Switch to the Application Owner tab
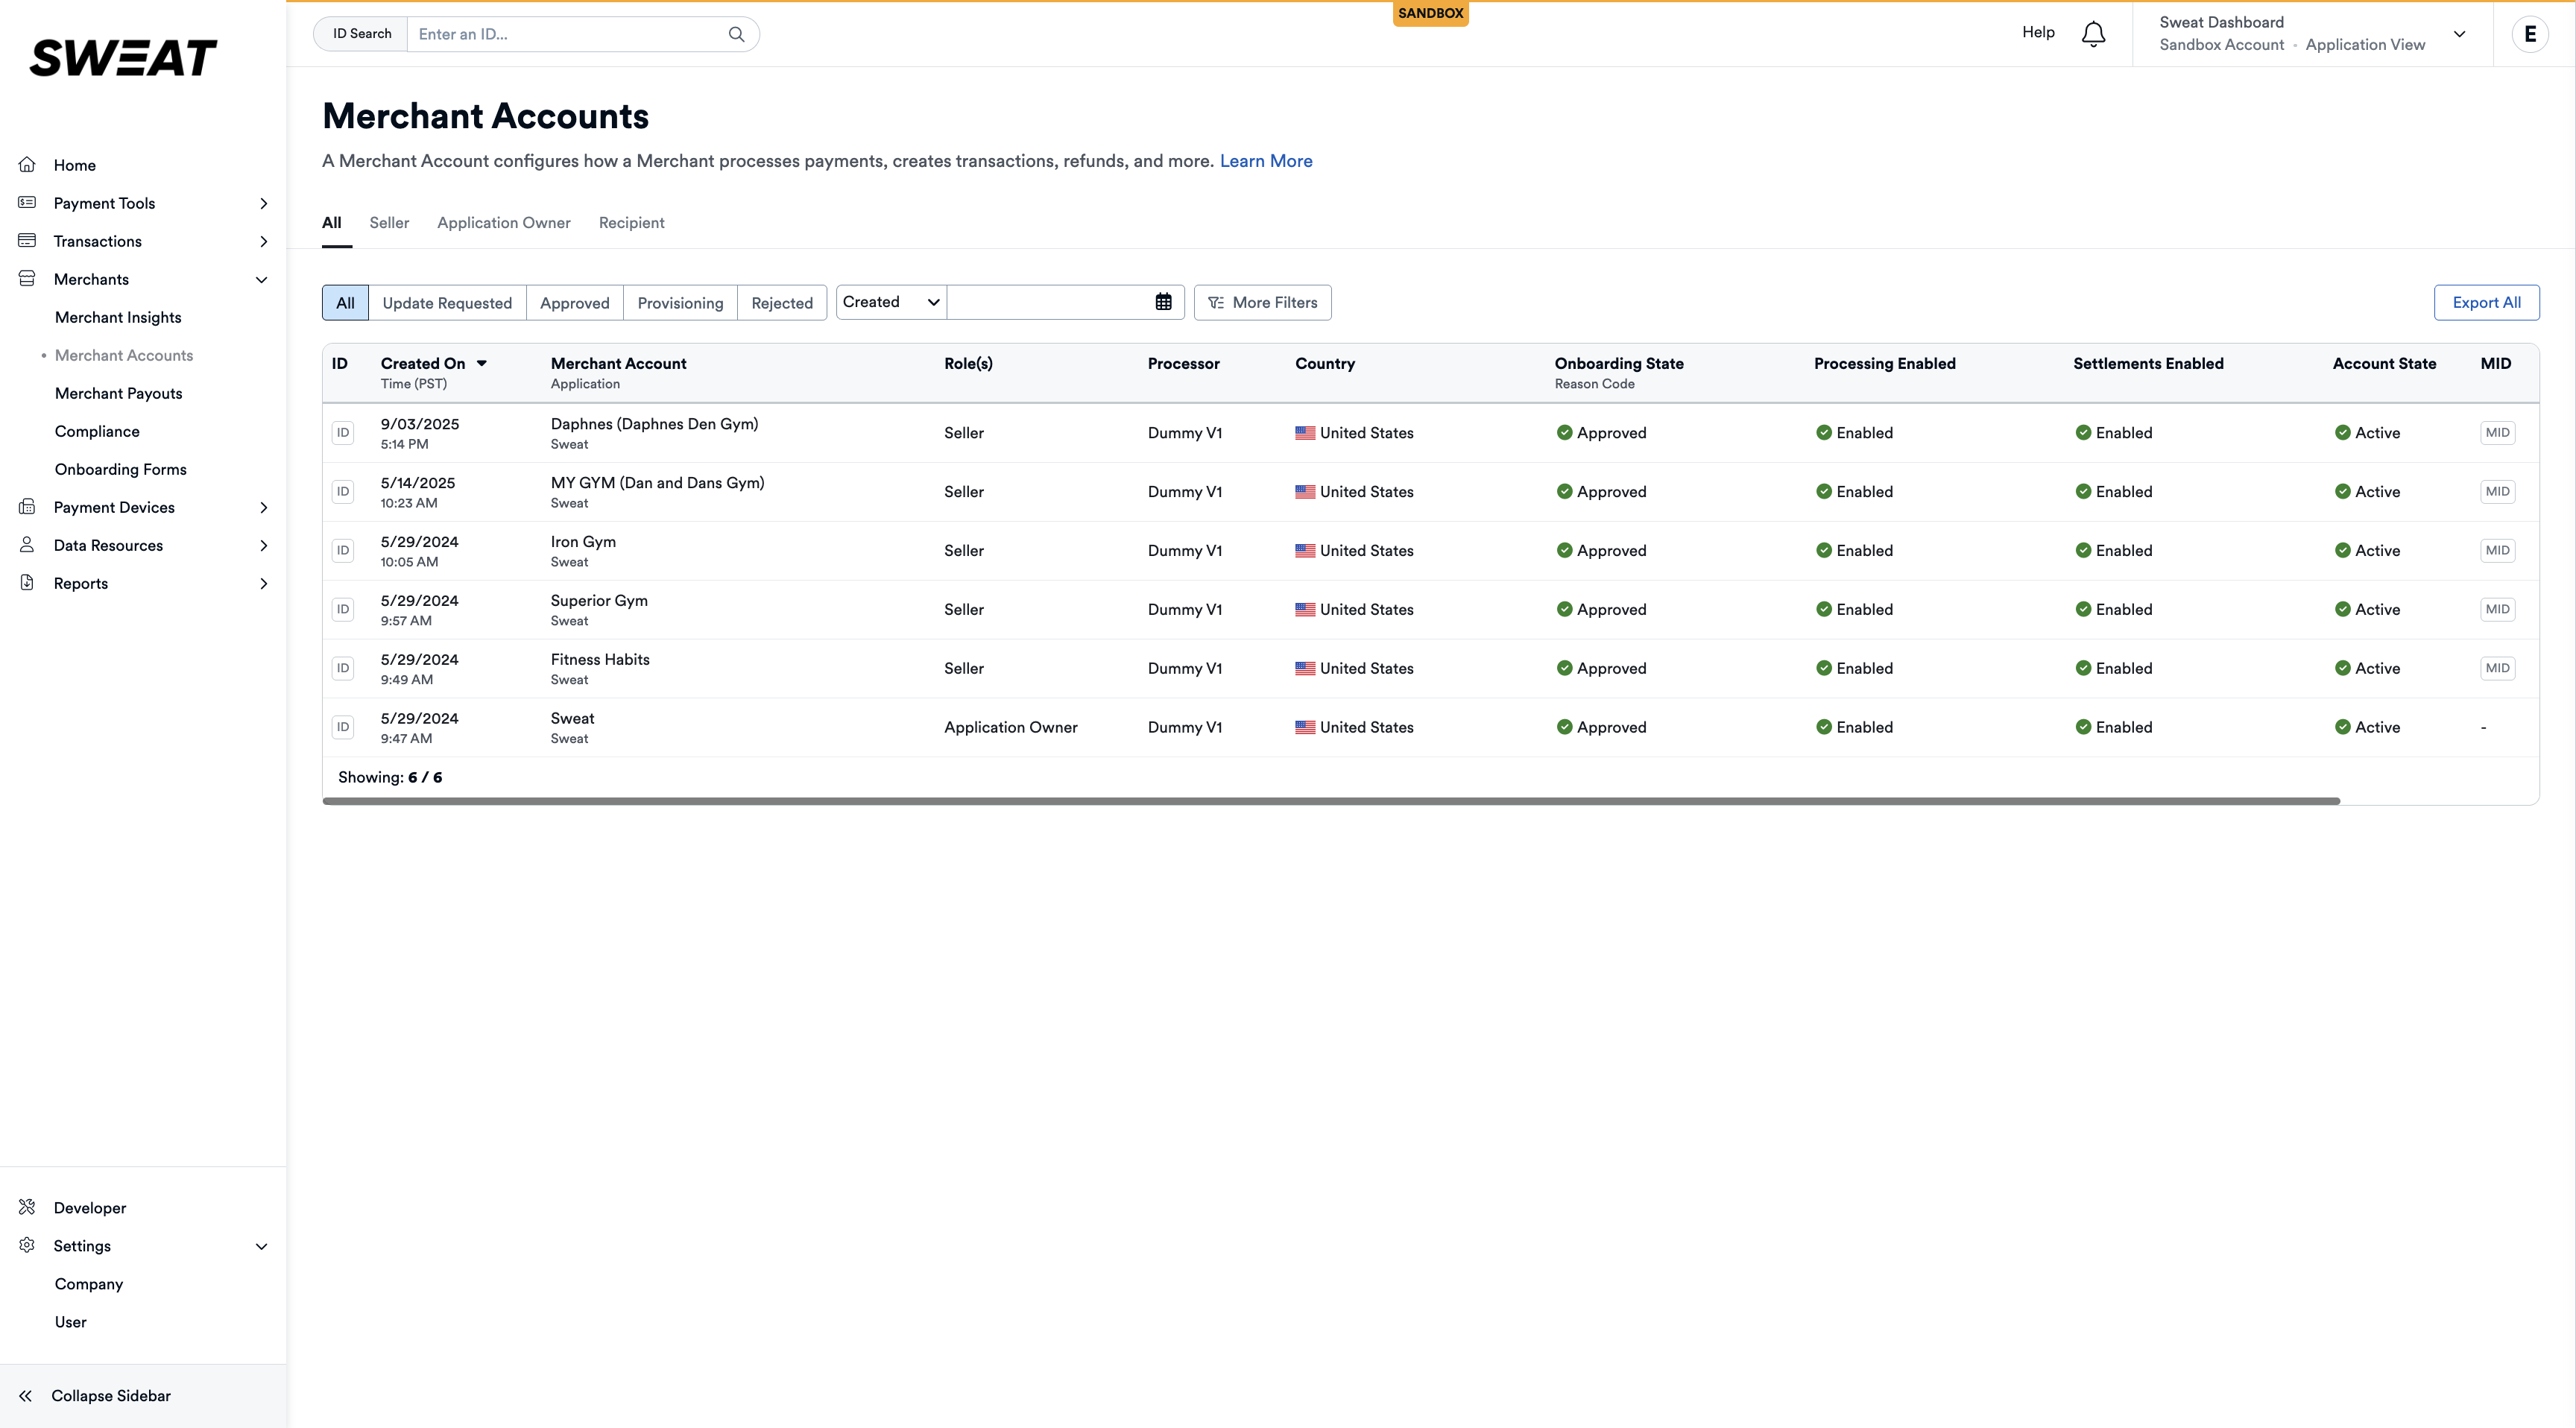The image size is (2576, 1428). (x=503, y=223)
